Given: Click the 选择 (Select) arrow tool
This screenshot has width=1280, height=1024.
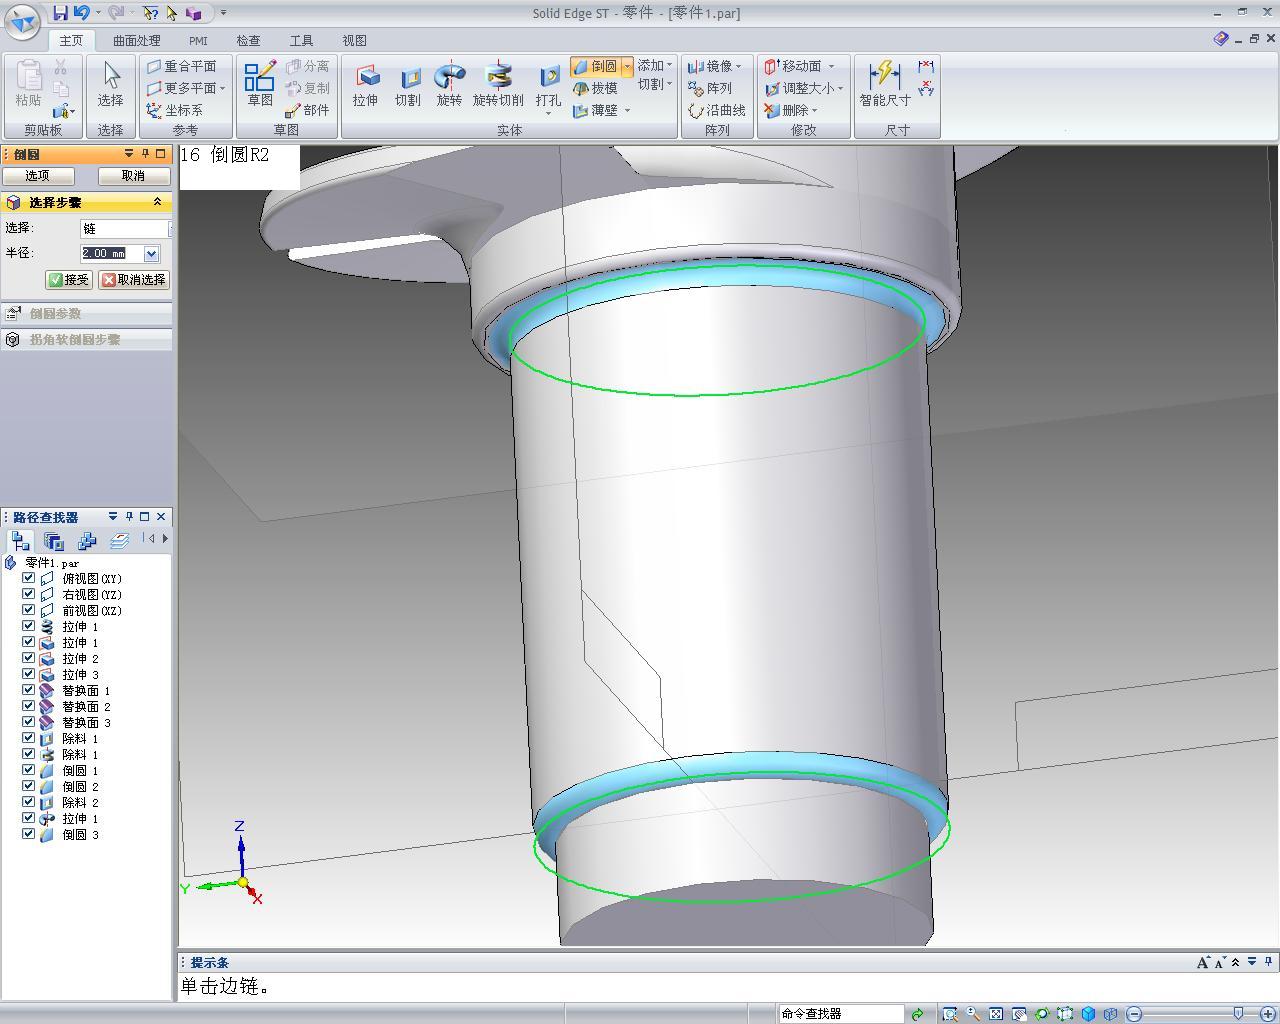Looking at the screenshot, I should click(111, 84).
